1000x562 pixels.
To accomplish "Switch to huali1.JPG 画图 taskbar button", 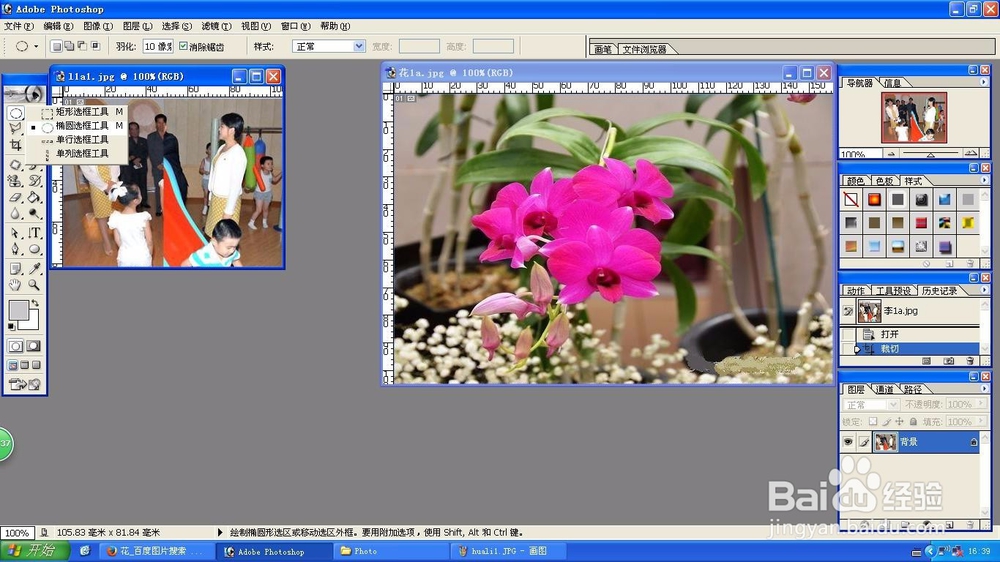I will pos(509,551).
